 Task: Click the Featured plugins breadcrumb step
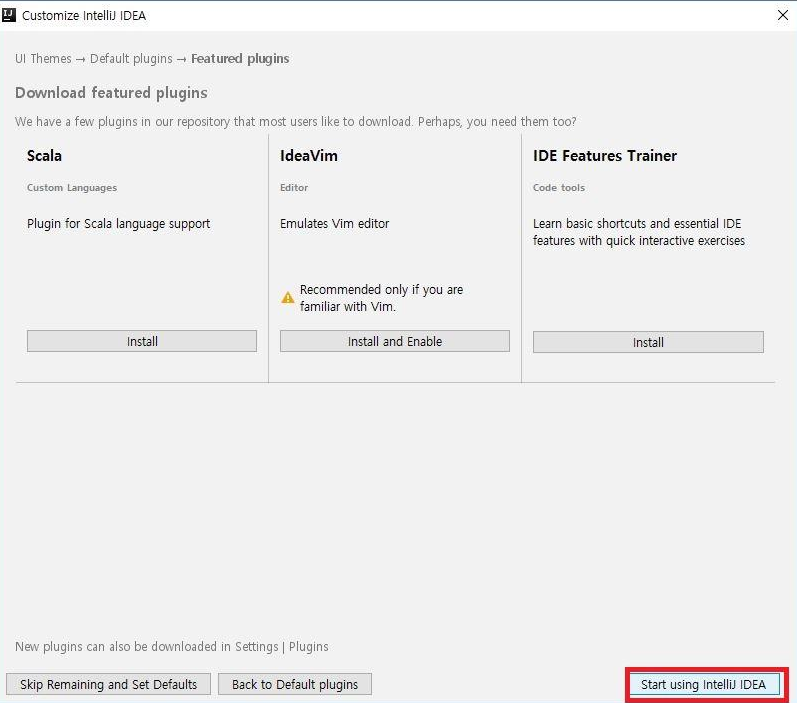coord(240,58)
